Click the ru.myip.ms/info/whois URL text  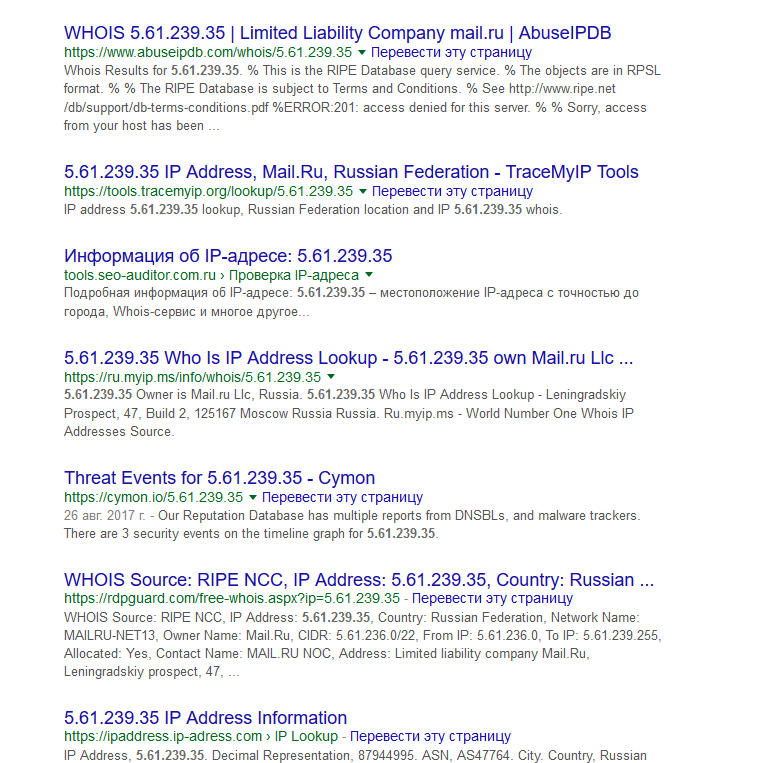[192, 377]
